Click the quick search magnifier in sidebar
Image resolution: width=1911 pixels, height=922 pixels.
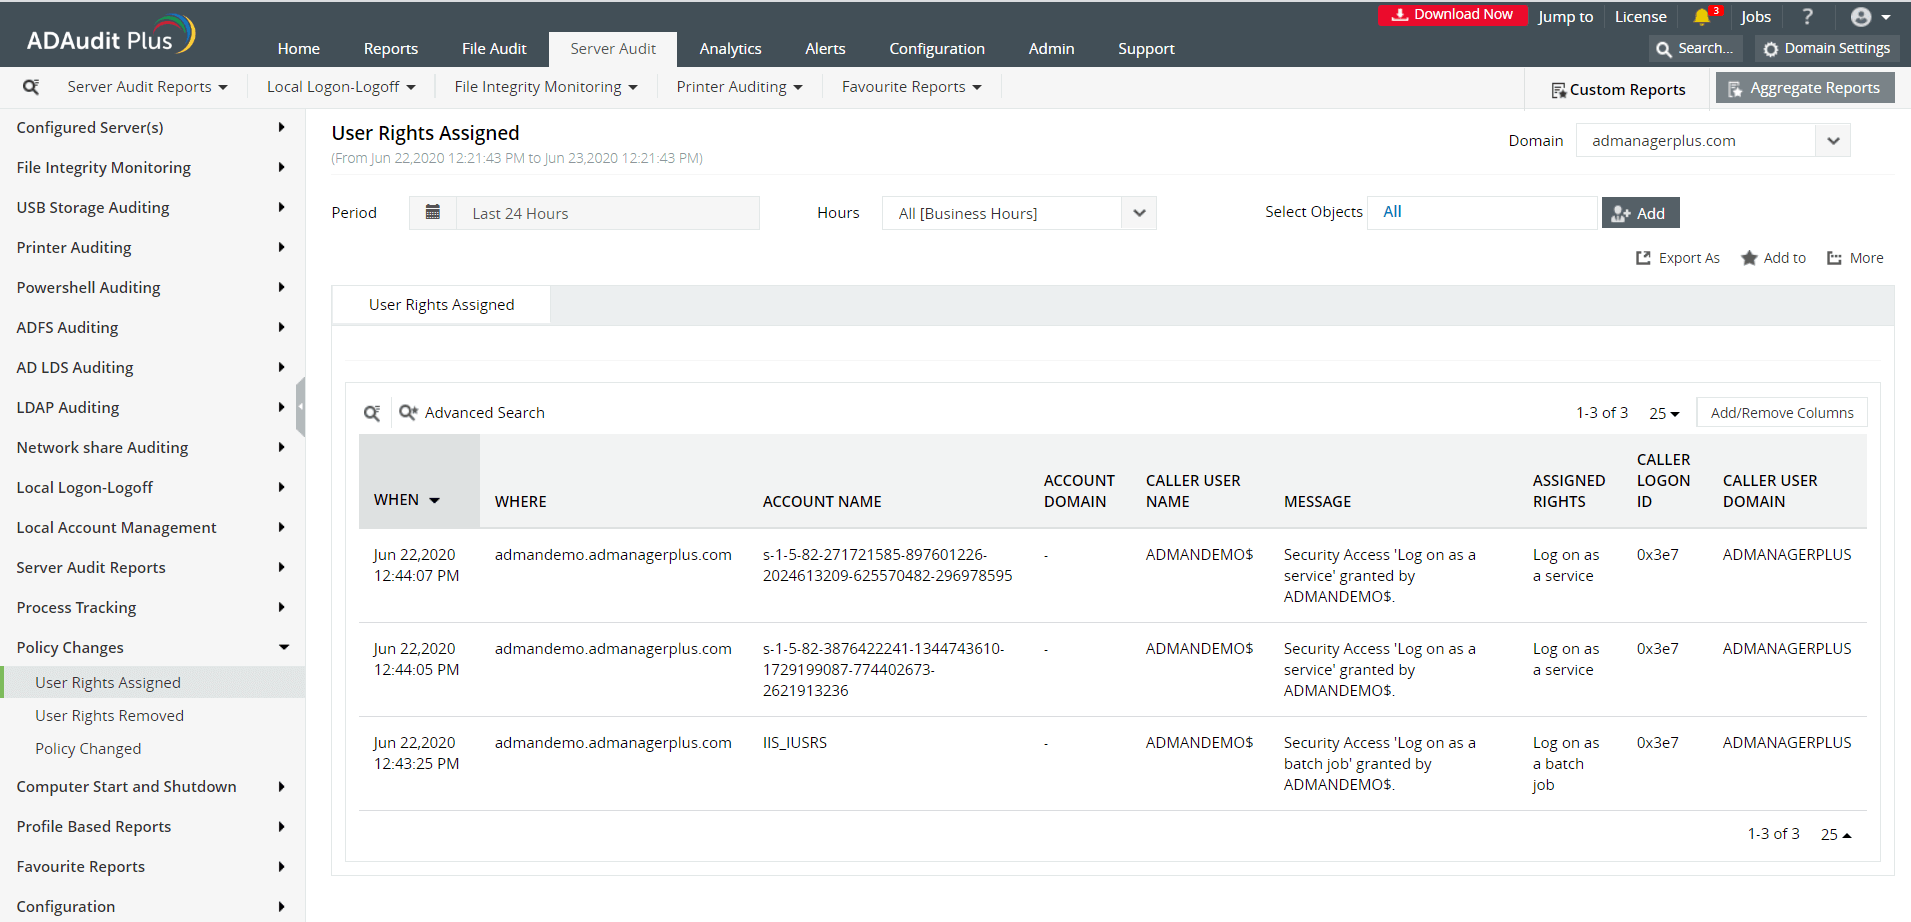(31, 86)
